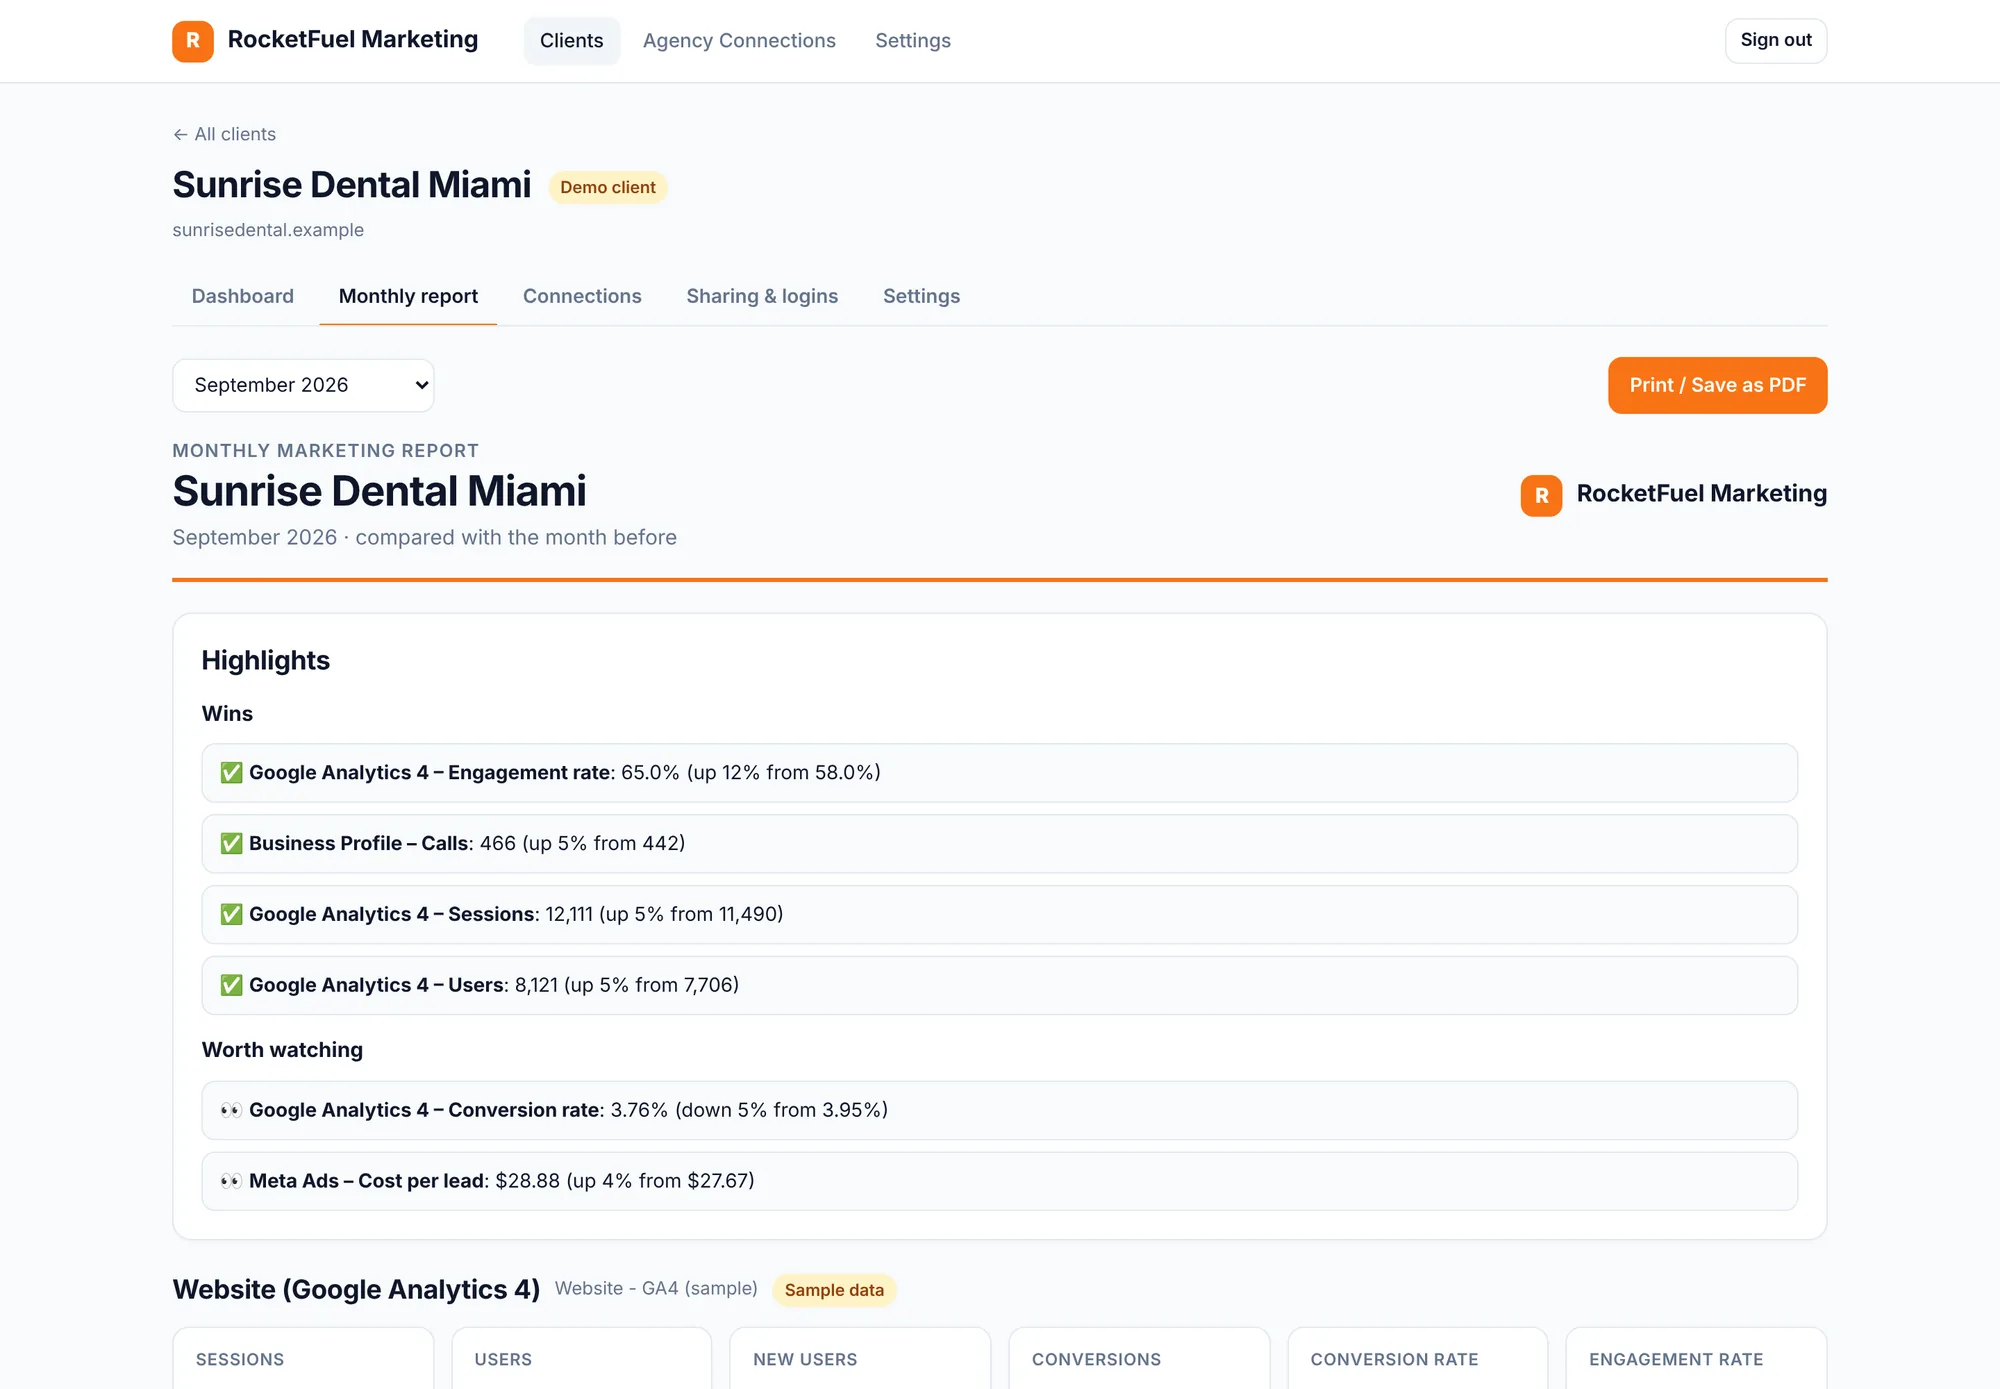Open the Sharing & logins tab
Screen dimensions: 2000x1389
tap(762, 296)
